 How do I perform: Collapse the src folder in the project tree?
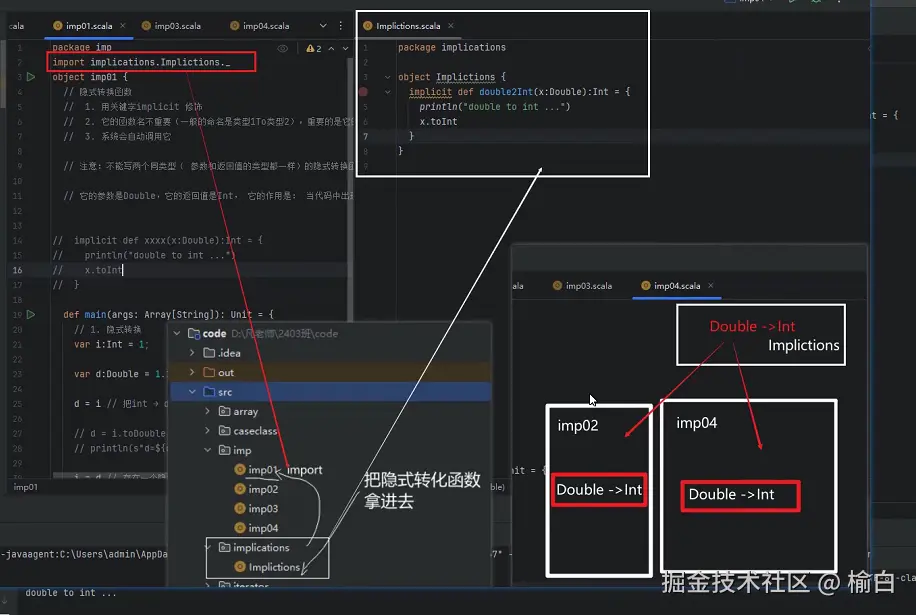click(x=191, y=391)
